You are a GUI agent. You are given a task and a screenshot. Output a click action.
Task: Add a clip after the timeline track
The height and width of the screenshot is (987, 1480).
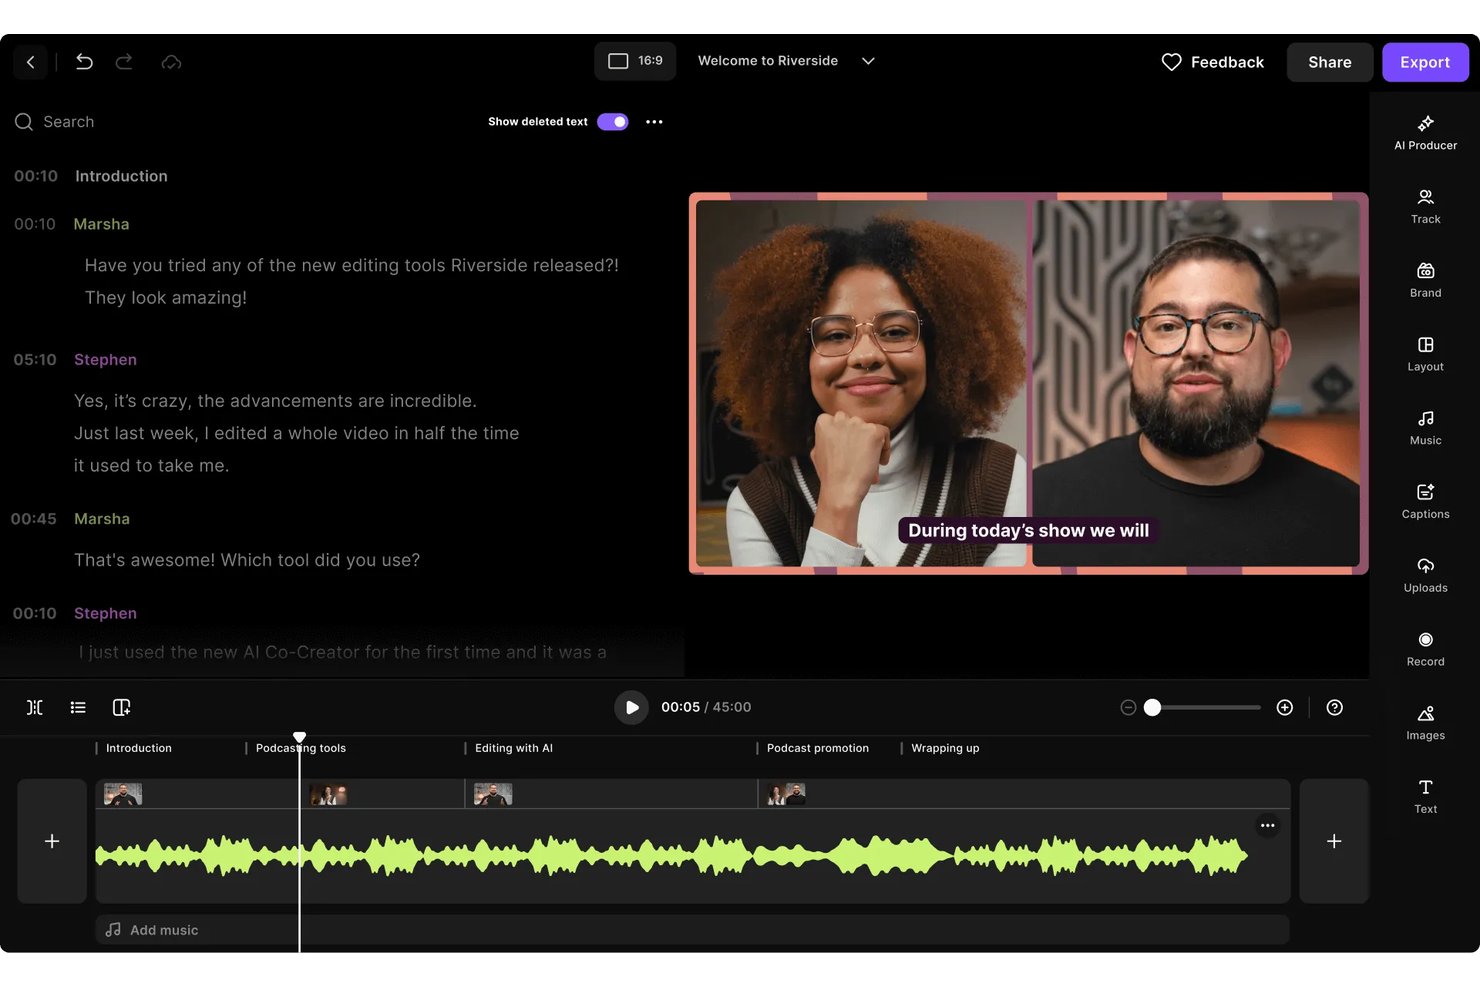click(x=1334, y=841)
